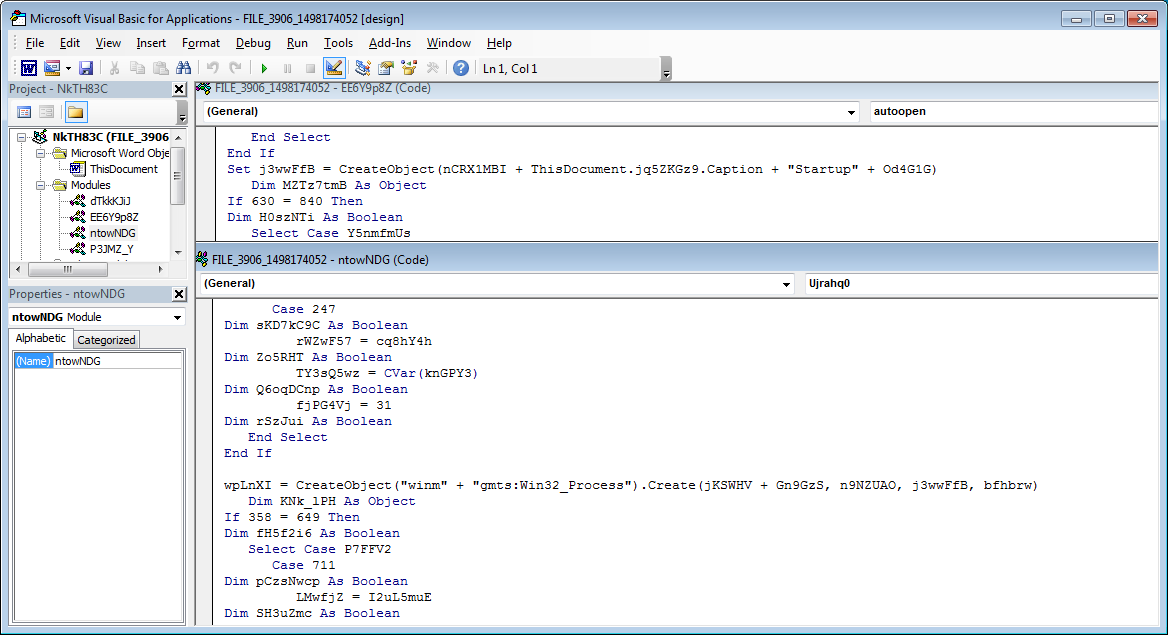Open the Project Explorer icon

pos(363,69)
